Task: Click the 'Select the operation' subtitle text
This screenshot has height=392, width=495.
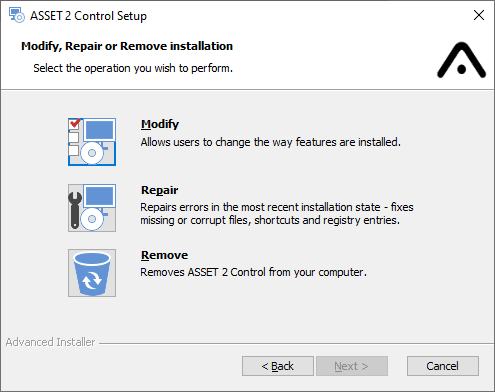Action: (133, 68)
